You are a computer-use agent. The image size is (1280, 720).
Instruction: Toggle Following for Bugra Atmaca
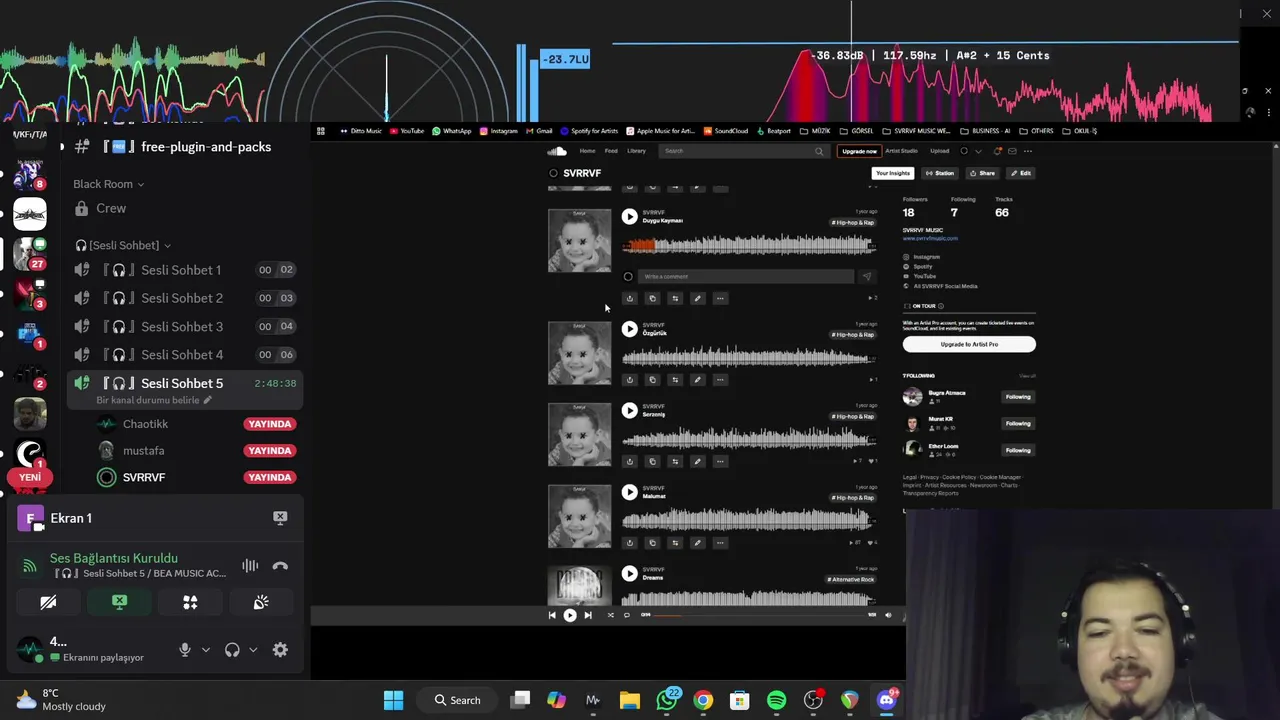click(1018, 397)
